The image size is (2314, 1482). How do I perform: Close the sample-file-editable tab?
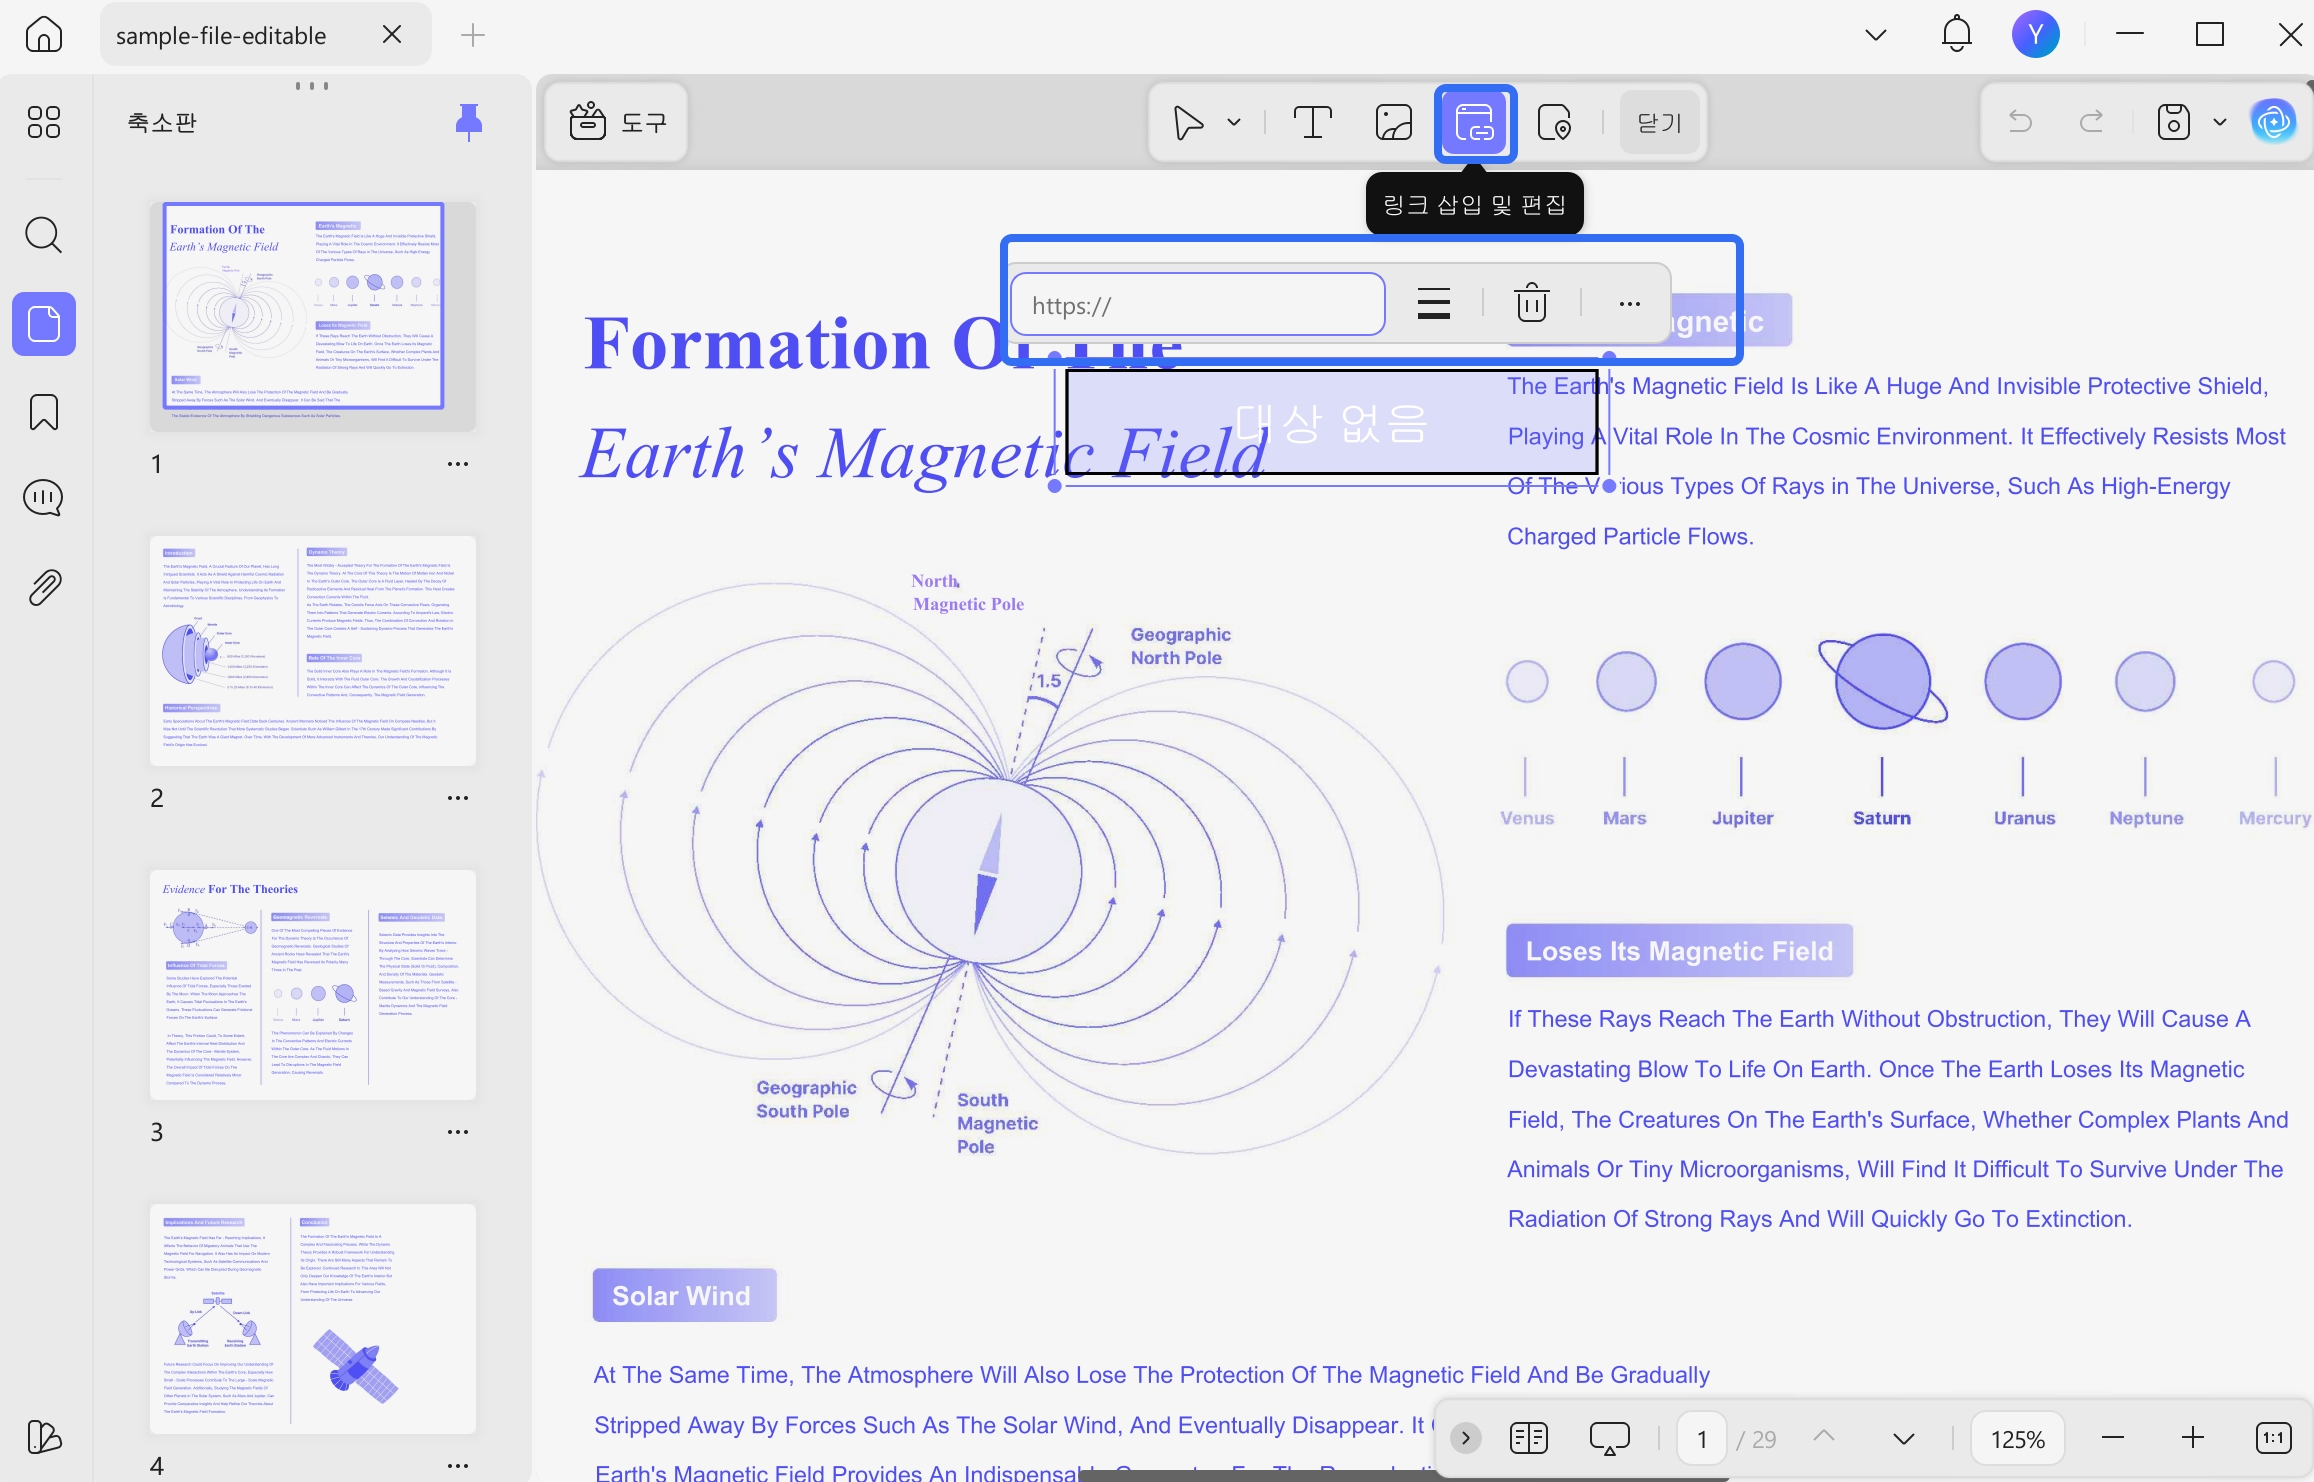coord(392,35)
